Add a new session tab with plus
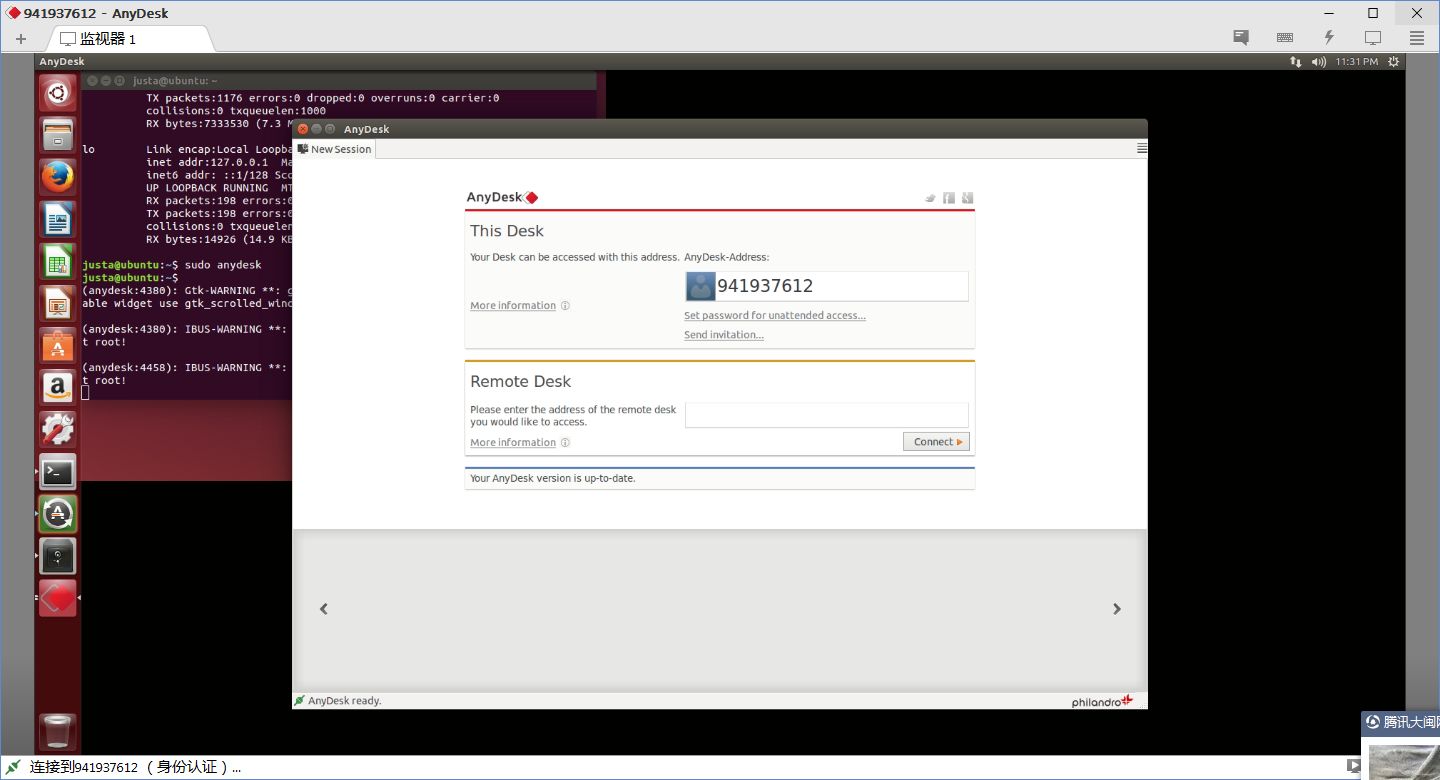1440x780 pixels. [21, 39]
